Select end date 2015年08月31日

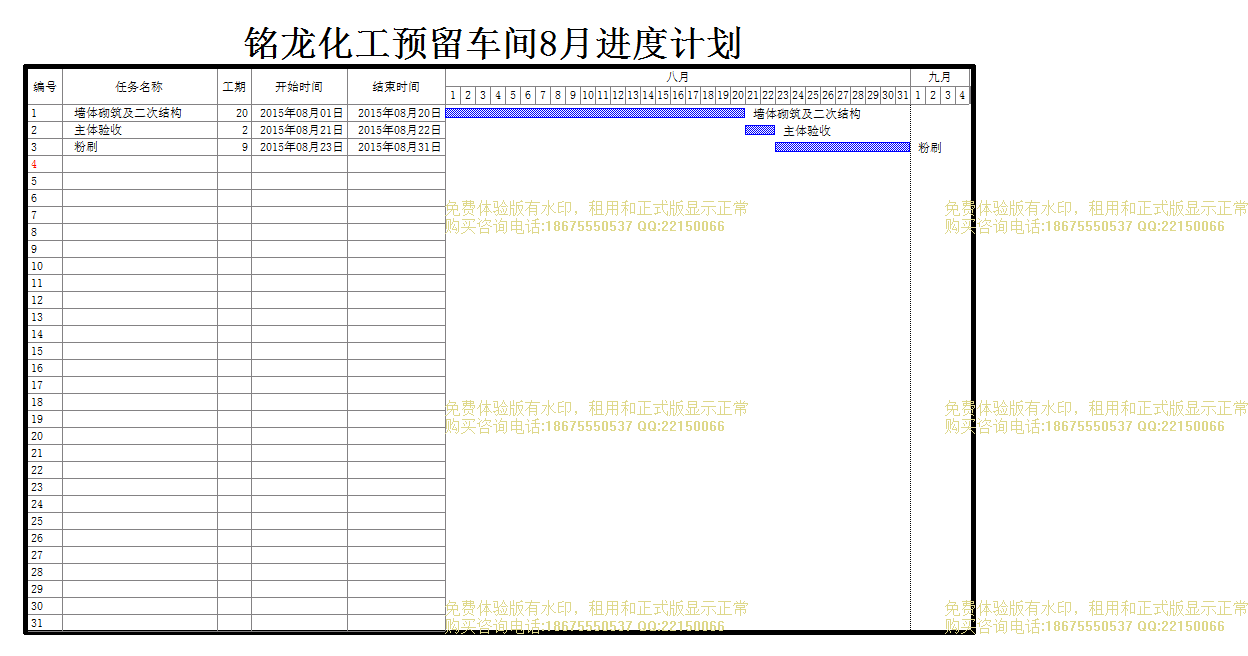tap(396, 147)
